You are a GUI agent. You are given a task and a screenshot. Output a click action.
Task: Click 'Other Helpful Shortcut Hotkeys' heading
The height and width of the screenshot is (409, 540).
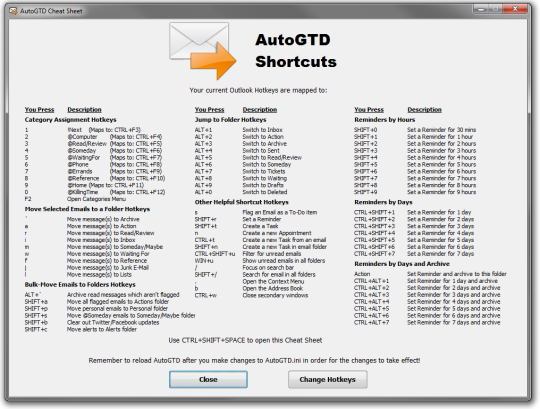click(242, 202)
